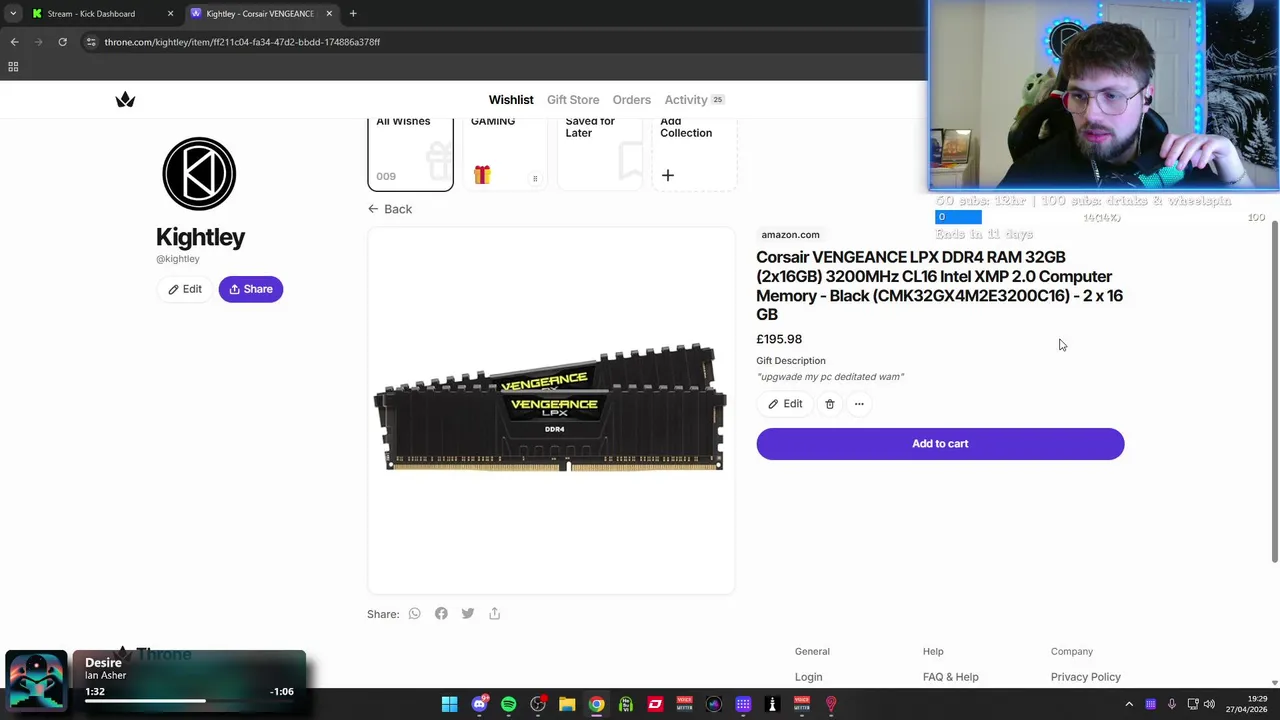Click the page vertical scrollbar
The height and width of the screenshot is (720, 1280).
[1274, 390]
